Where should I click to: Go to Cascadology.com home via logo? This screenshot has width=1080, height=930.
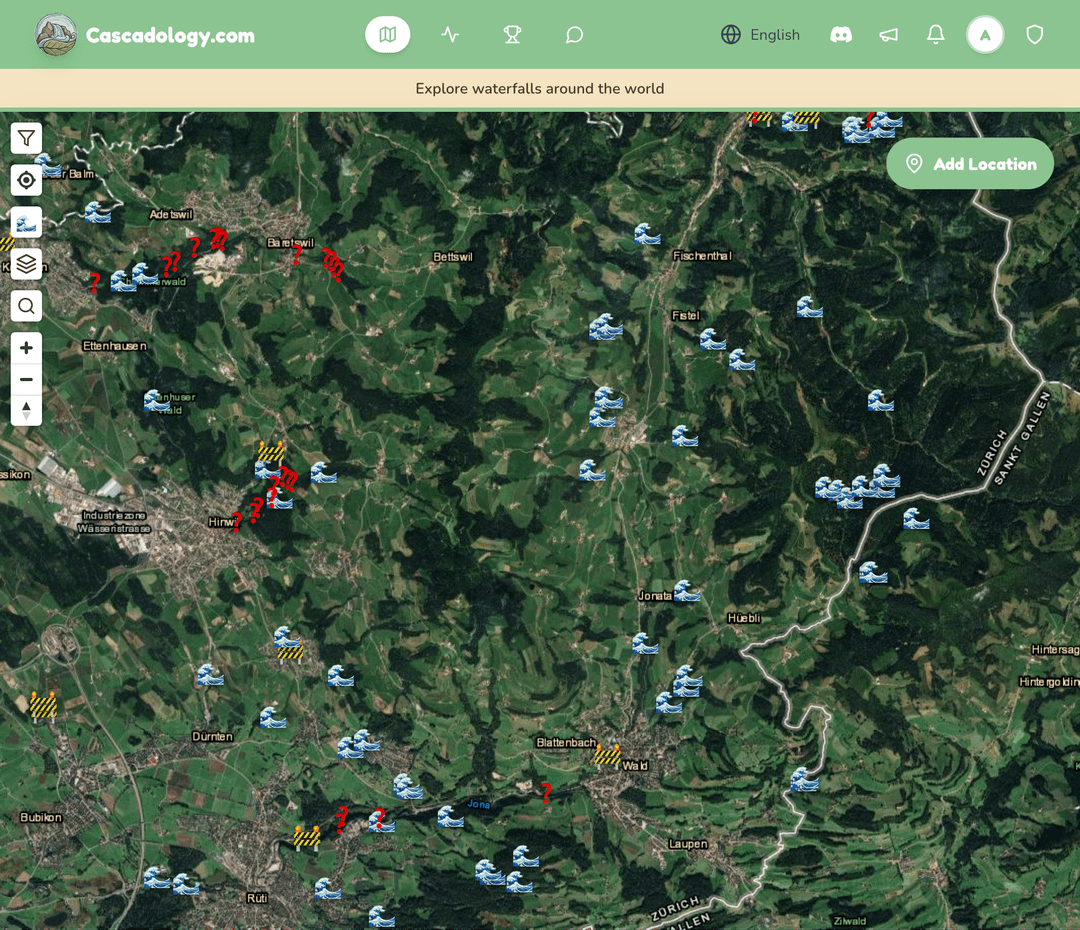point(146,35)
